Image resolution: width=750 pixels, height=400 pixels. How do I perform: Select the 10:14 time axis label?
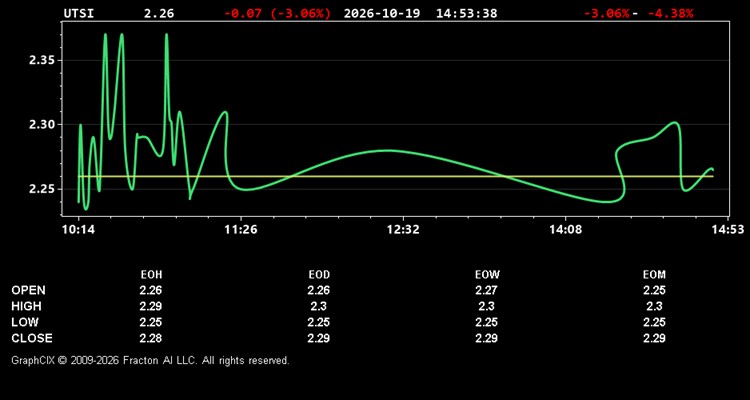79,230
